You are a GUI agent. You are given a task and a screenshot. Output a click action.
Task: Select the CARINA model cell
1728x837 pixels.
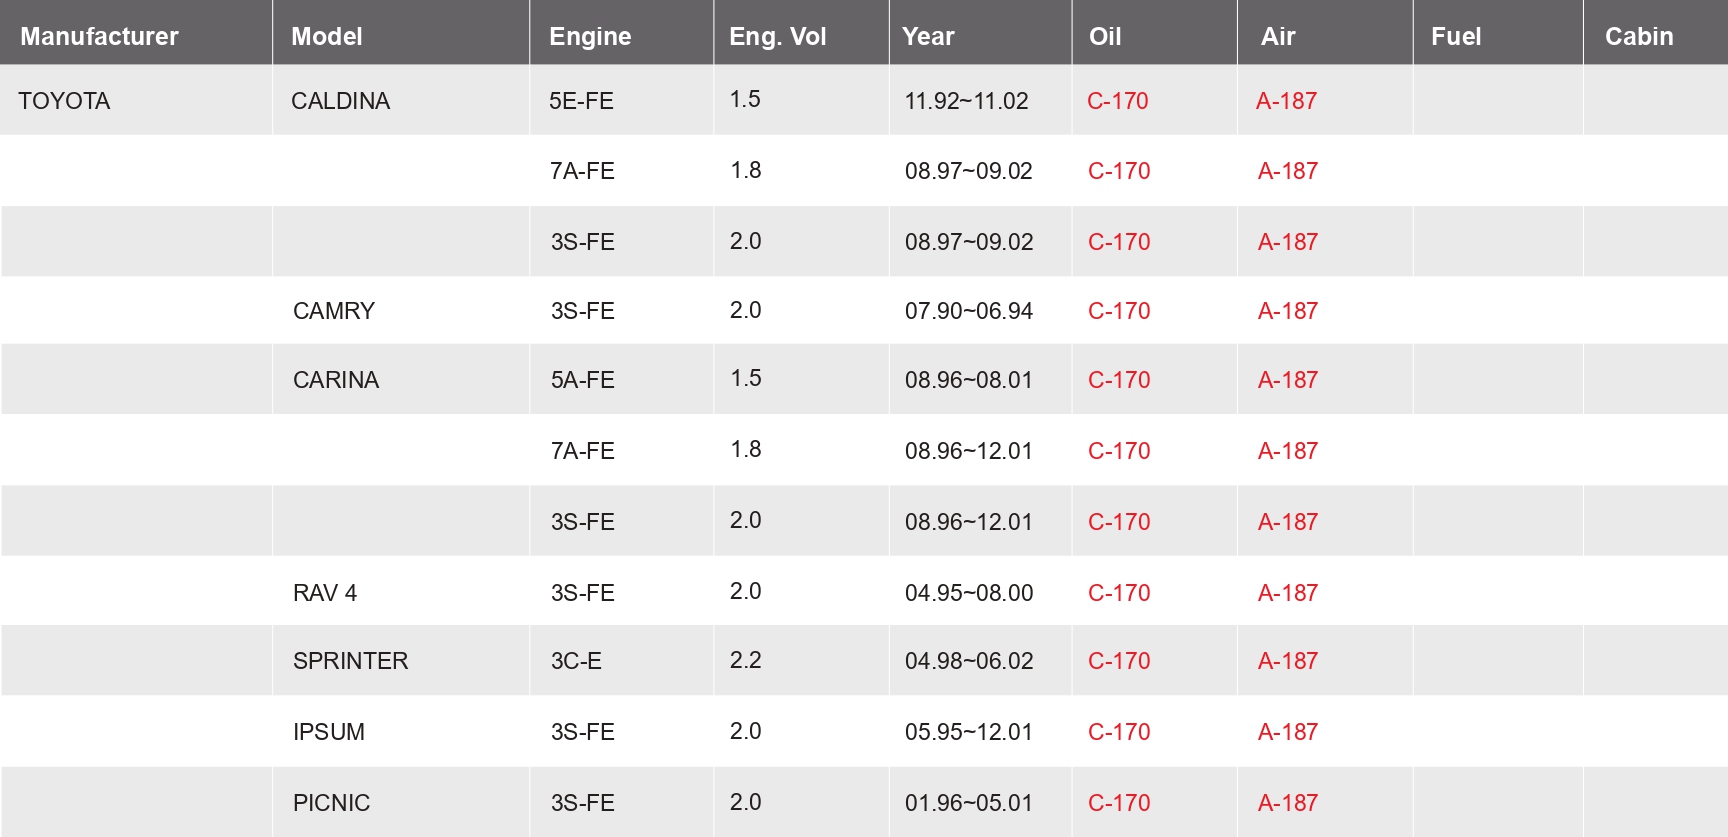[x=336, y=380]
